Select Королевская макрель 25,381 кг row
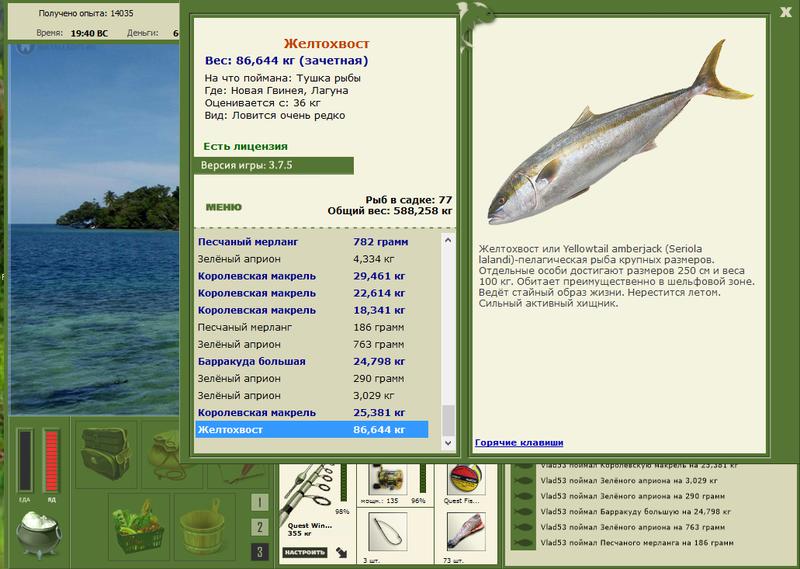Image resolution: width=800 pixels, height=569 pixels. pos(312,412)
